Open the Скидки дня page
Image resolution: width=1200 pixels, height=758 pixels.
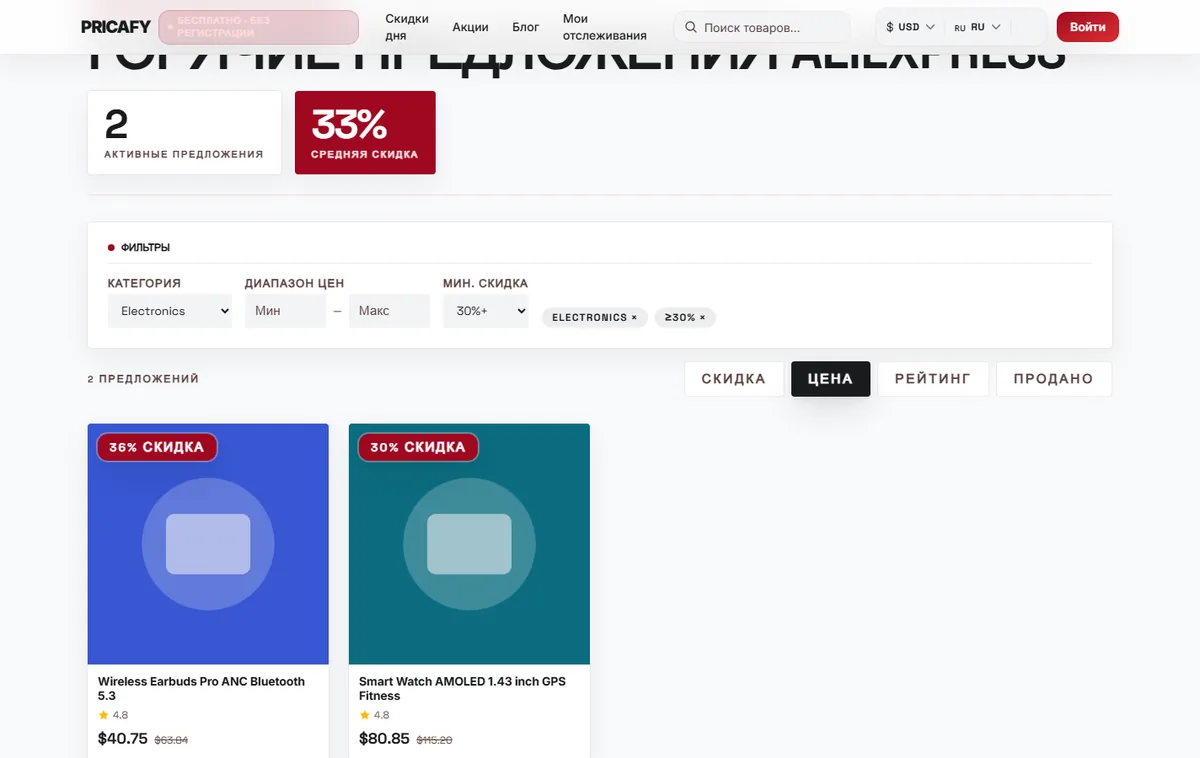[x=407, y=27]
